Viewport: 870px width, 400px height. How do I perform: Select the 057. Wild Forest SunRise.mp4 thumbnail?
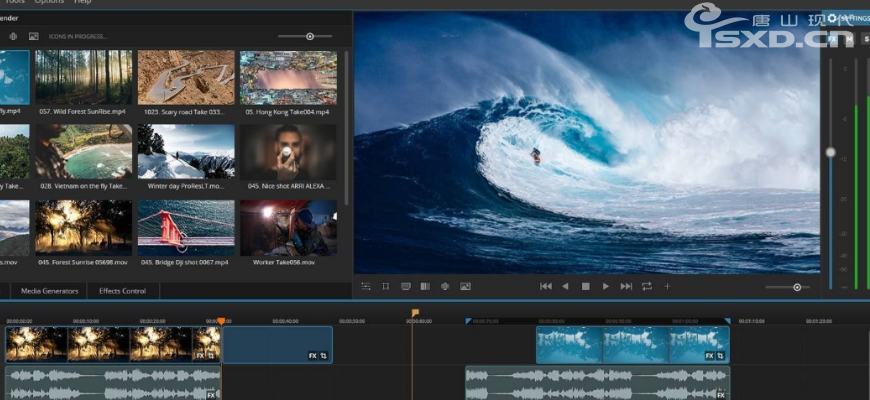click(x=84, y=77)
